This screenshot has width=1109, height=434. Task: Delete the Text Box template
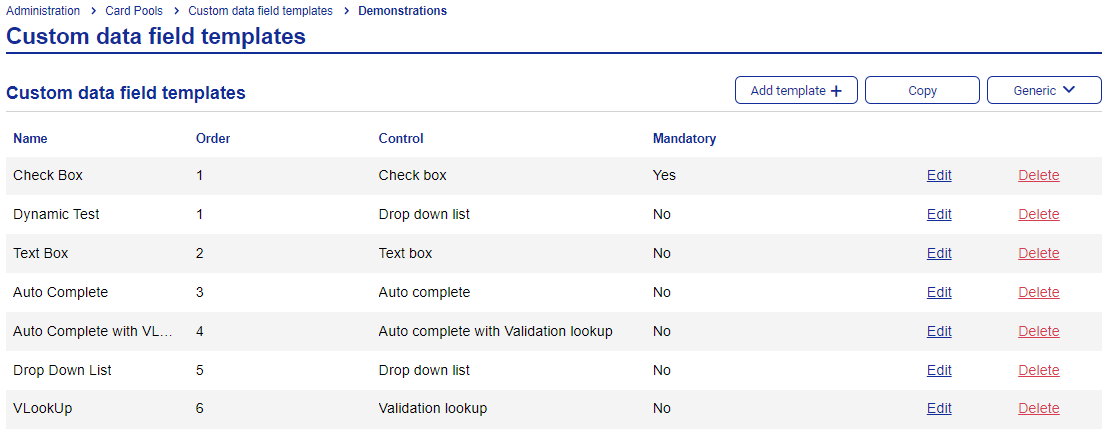(1039, 253)
